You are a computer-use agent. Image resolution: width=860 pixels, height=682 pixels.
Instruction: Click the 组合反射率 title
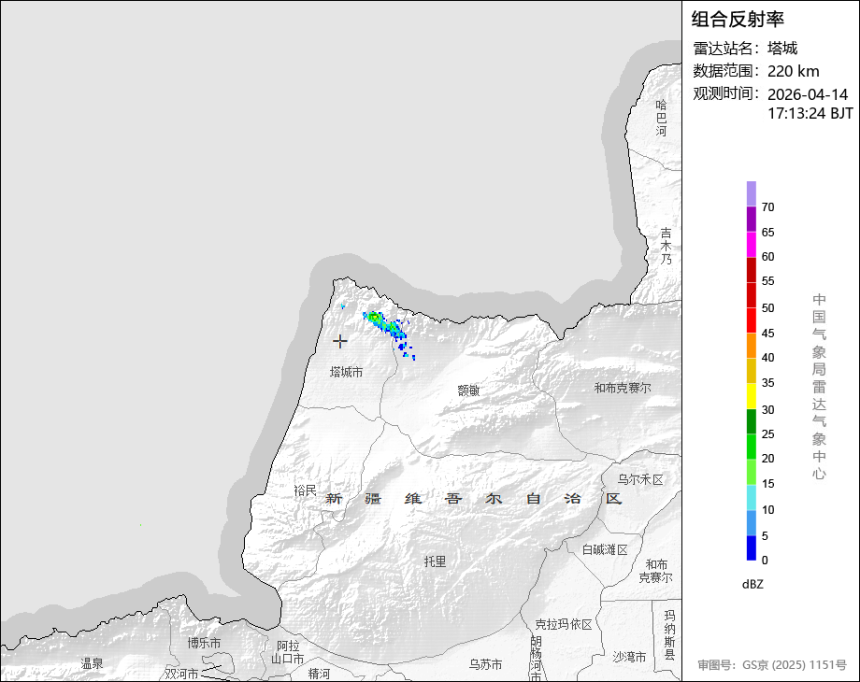click(737, 19)
